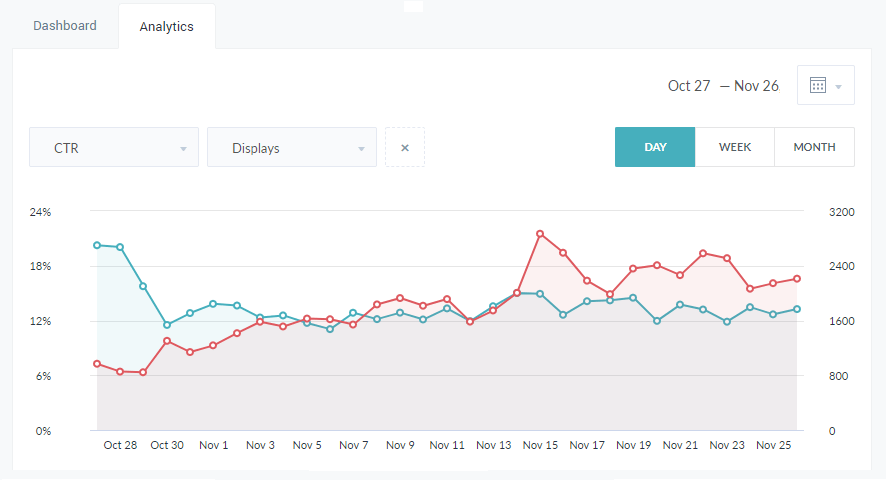Viewport: 886px width, 480px height.
Task: Click the Oct 27 — Nov 26 date range text
Action: [x=723, y=86]
